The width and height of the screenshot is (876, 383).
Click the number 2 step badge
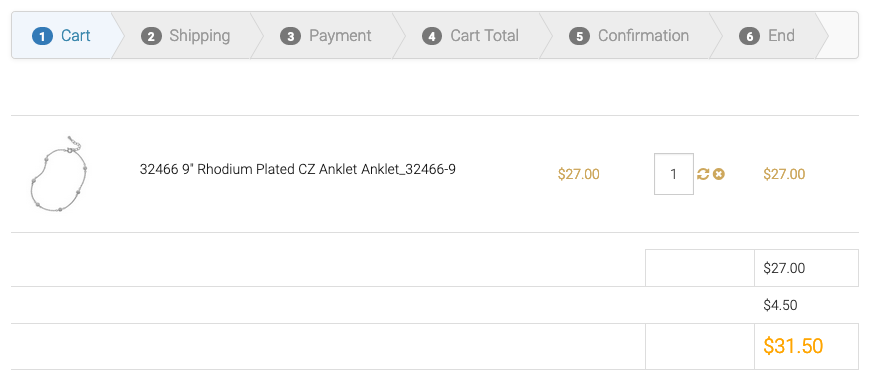151,36
